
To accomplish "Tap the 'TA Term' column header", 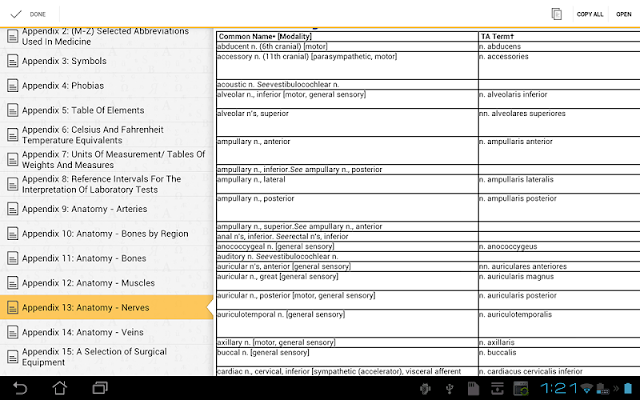I will [x=559, y=36].
